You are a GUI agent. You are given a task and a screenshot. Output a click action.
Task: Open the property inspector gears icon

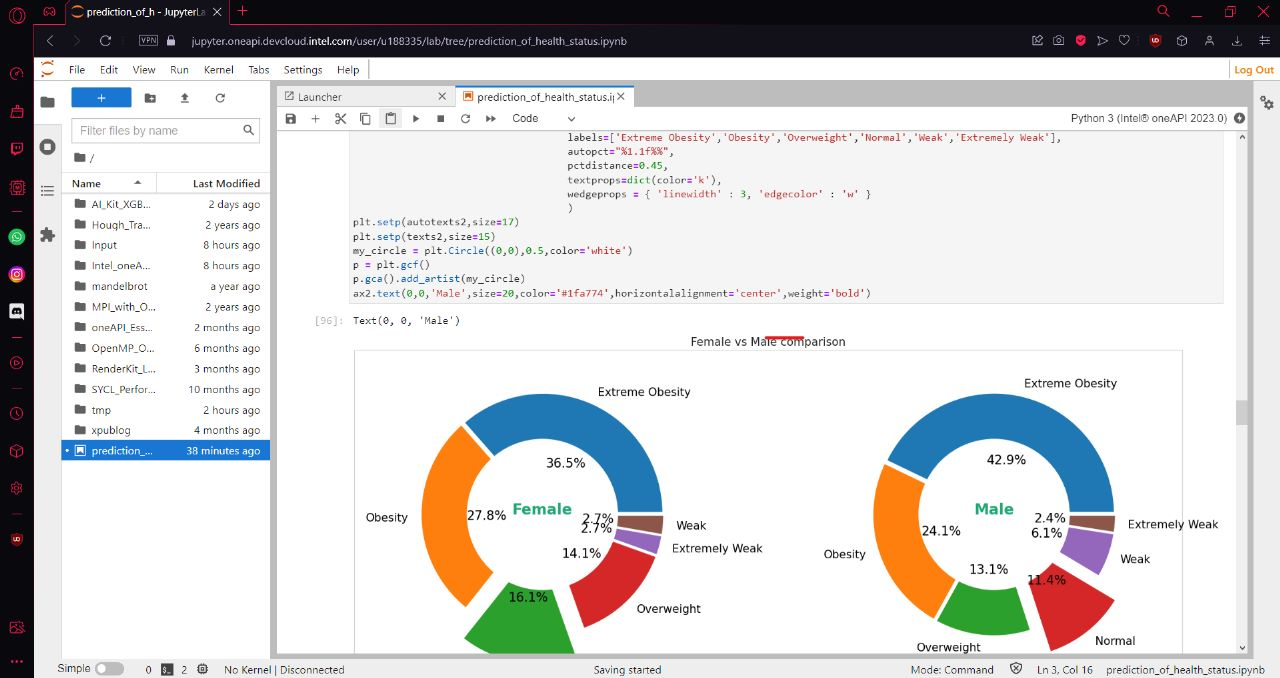tap(1267, 103)
